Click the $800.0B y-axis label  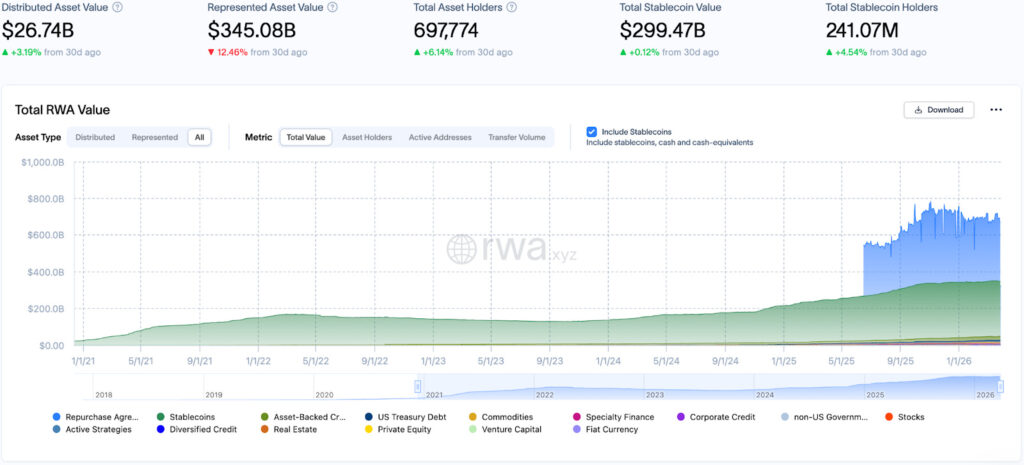point(44,199)
